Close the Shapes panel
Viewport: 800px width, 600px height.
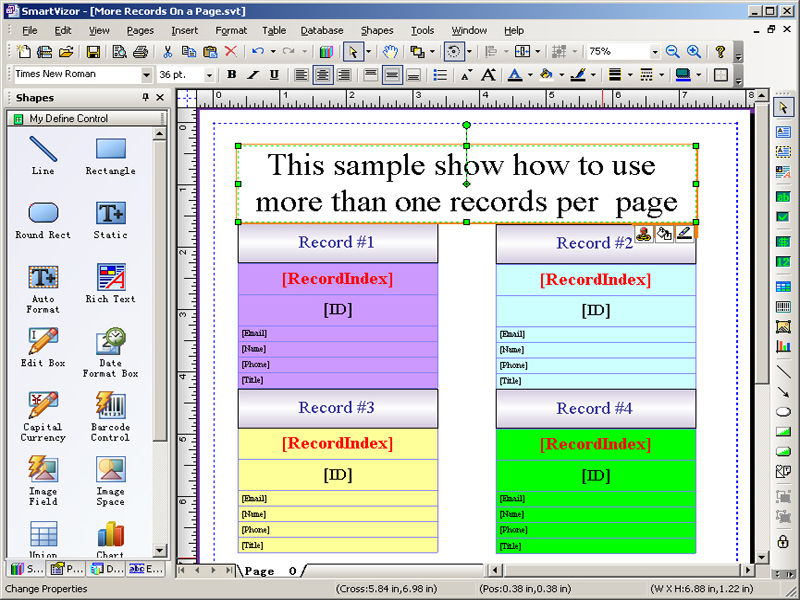pos(160,97)
